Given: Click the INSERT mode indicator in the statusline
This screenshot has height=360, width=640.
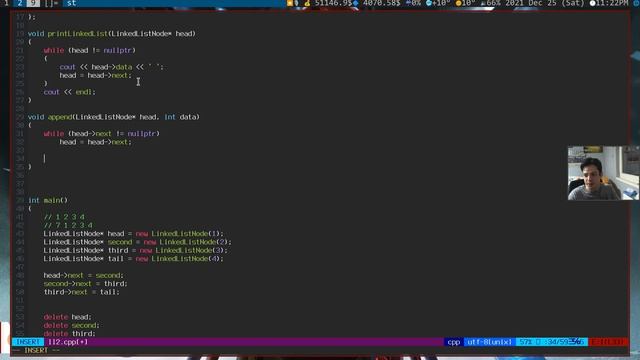Looking at the screenshot, I should [x=28, y=342].
